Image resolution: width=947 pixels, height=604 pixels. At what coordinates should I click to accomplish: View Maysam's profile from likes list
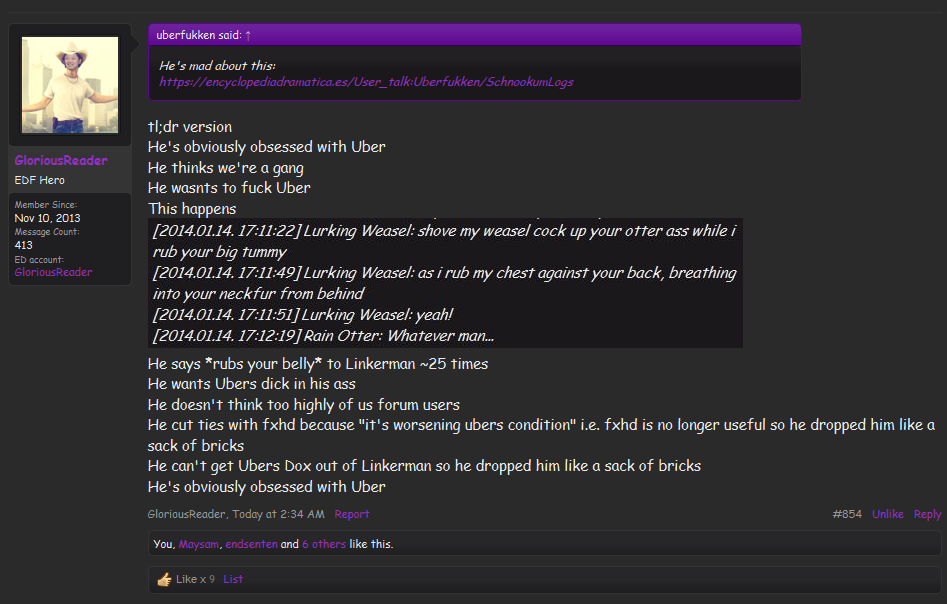(199, 545)
